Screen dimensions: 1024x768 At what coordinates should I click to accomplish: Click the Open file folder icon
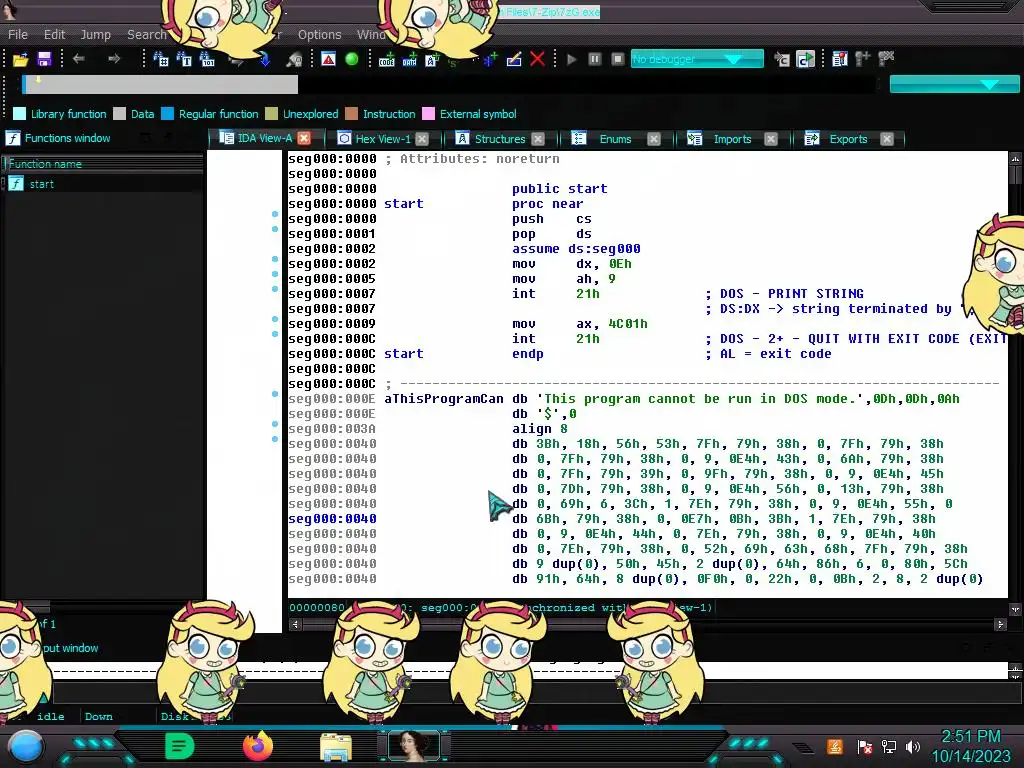pyautogui.click(x=20, y=59)
